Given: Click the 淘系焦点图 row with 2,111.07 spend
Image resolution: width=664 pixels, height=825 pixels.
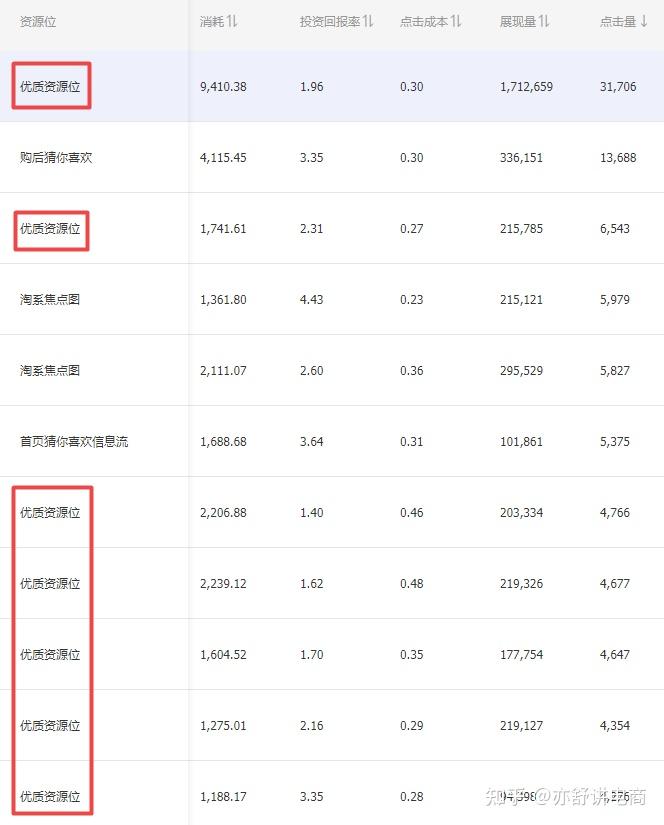Looking at the screenshot, I should point(50,371).
